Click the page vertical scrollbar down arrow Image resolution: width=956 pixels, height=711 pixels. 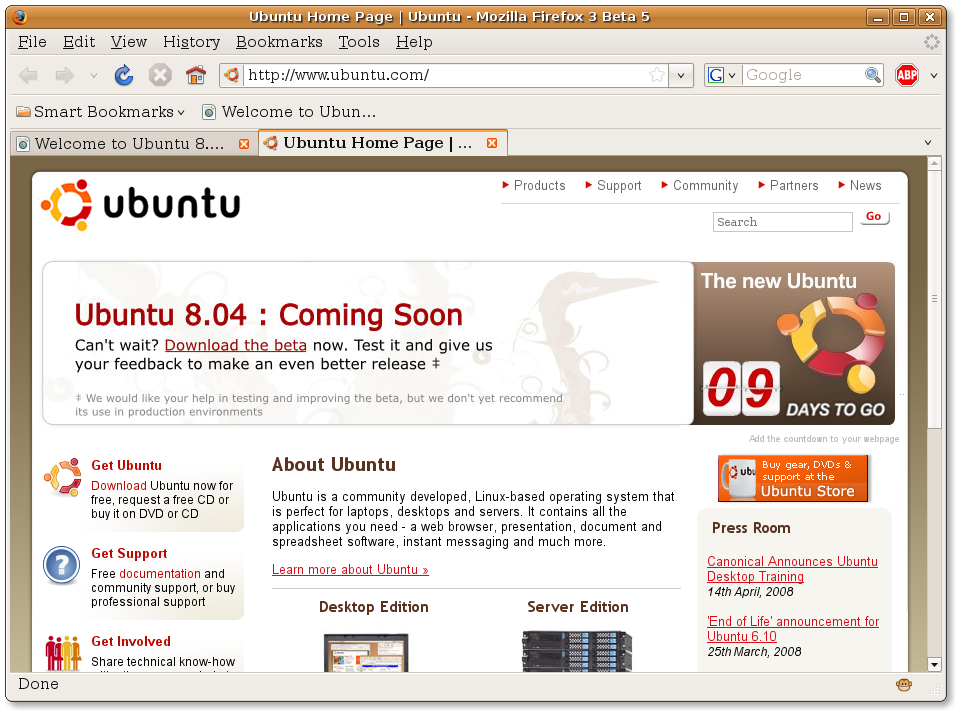(934, 664)
